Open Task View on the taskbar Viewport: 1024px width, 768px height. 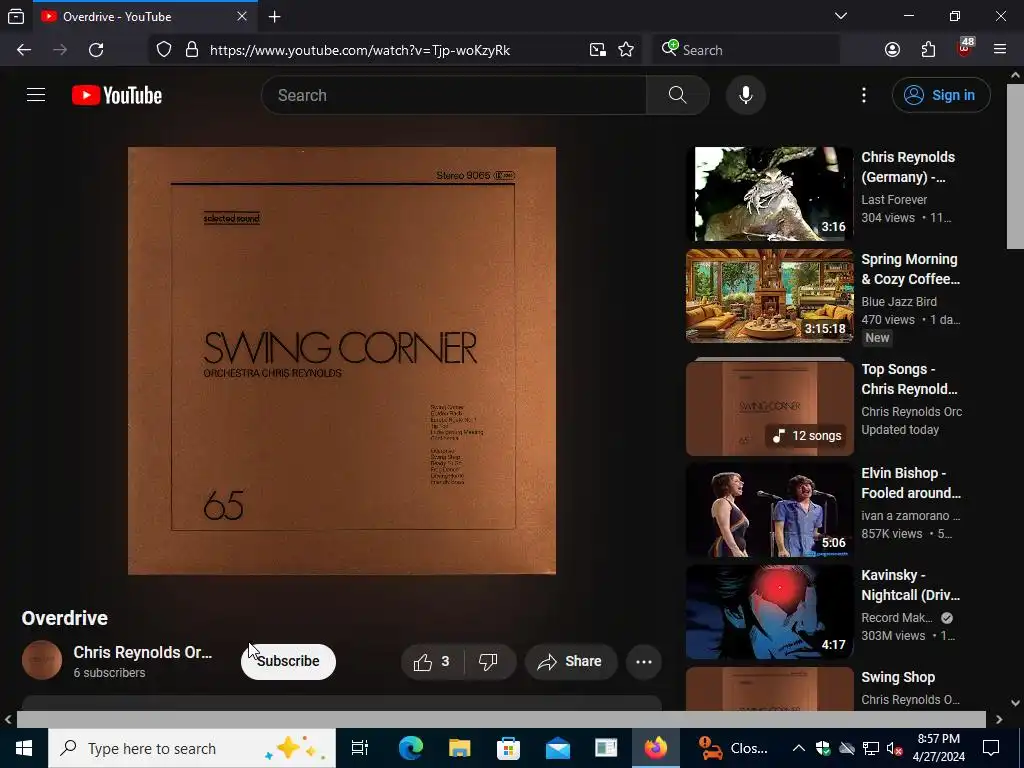click(x=360, y=748)
